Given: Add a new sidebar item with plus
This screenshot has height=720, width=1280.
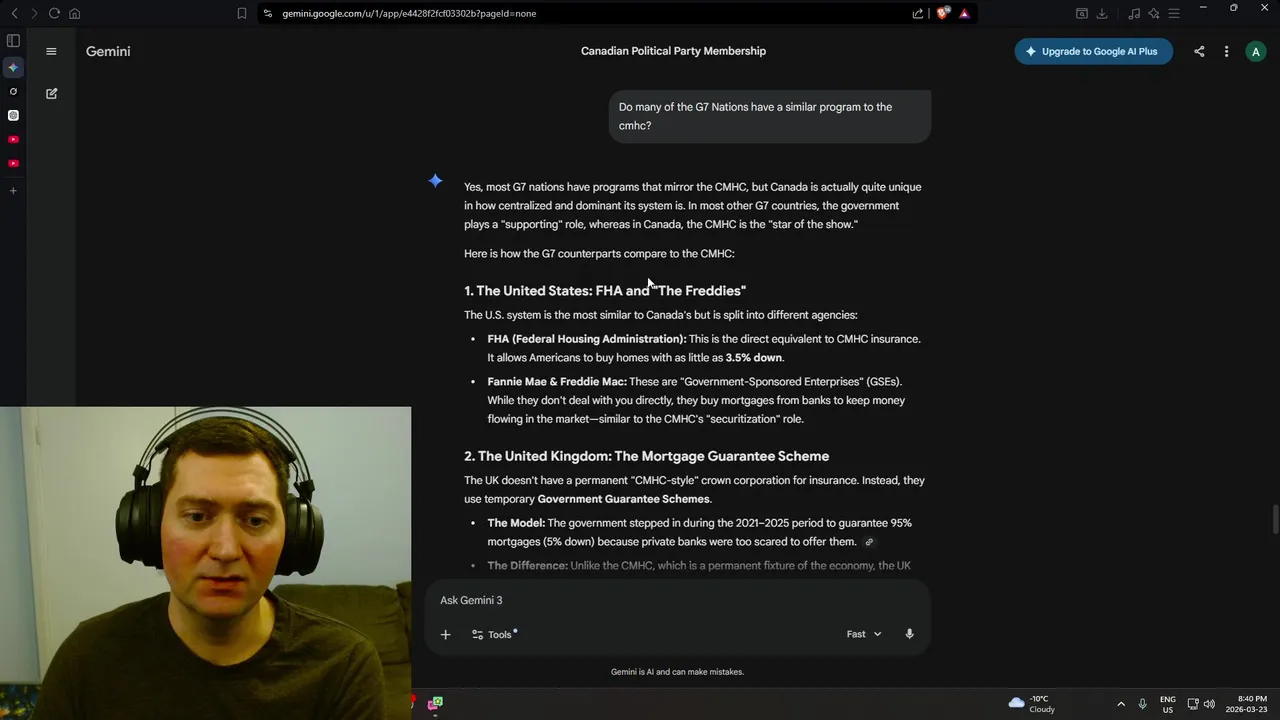Looking at the screenshot, I should [13, 190].
